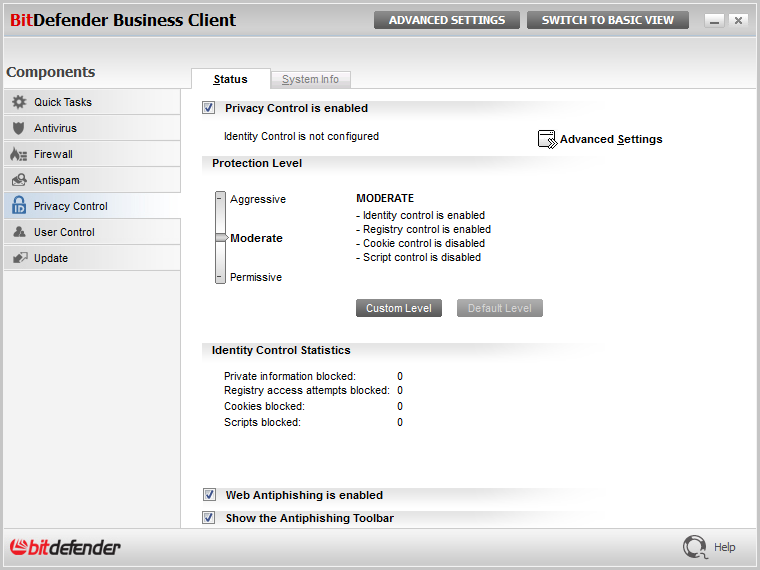Viewport: 760px width, 570px height.
Task: Toggle Show the Antiphishing Toolbar checkbox
Action: tap(209, 518)
